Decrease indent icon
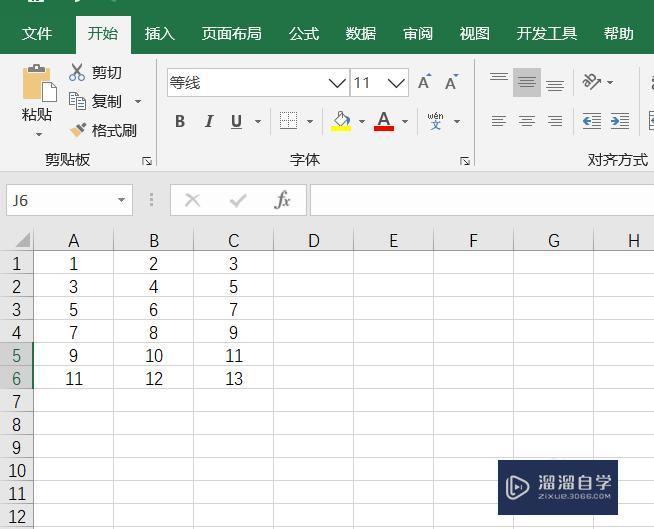The image size is (654, 529). pos(591,121)
